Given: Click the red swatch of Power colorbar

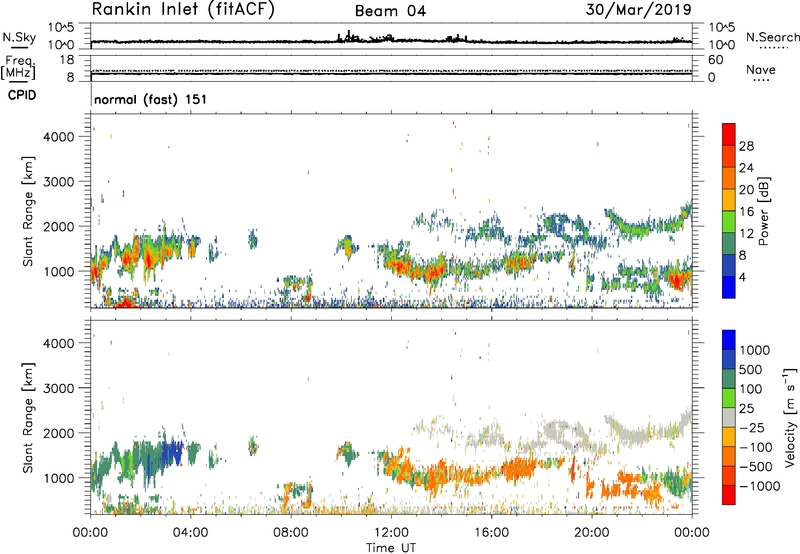Looking at the screenshot, I should (729, 134).
